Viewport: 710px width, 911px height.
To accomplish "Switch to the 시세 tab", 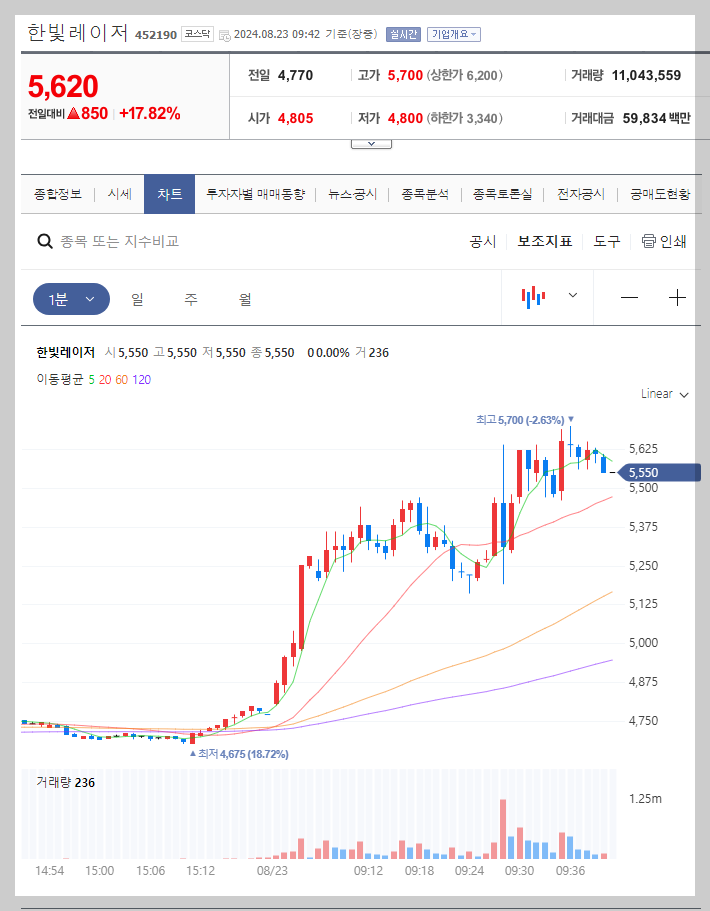I will click(x=119, y=194).
